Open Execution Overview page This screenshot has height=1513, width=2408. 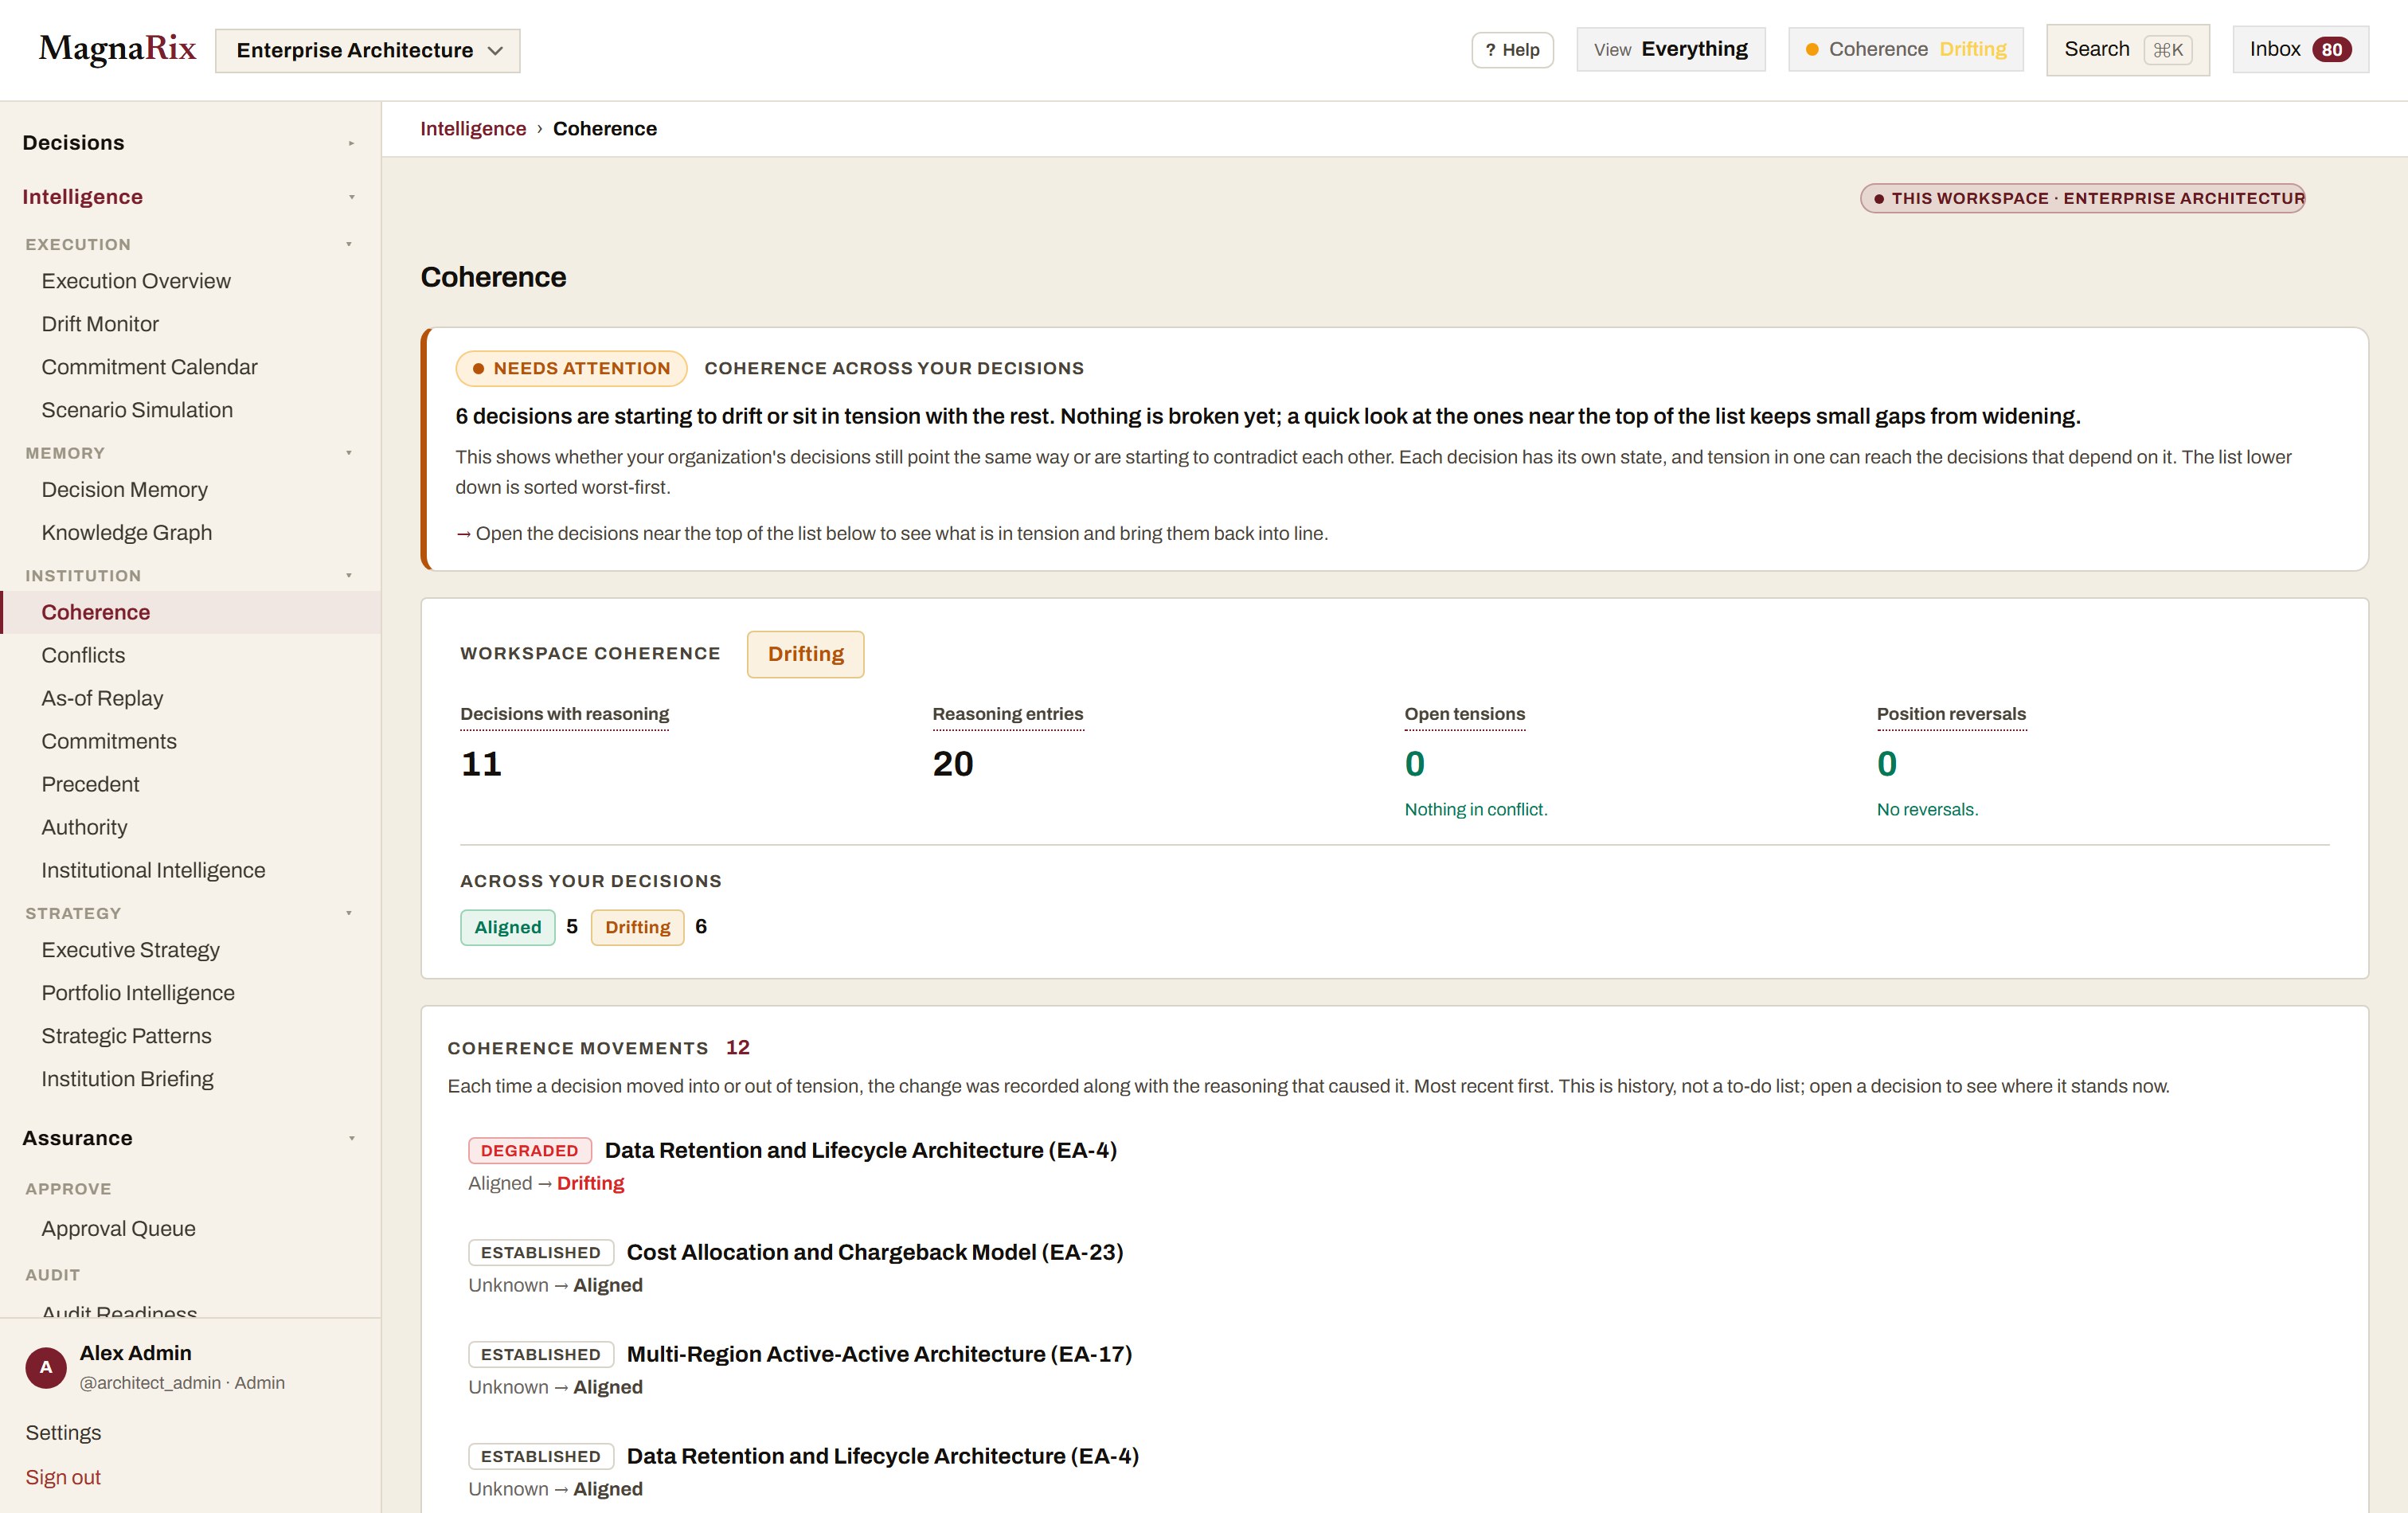[136, 281]
